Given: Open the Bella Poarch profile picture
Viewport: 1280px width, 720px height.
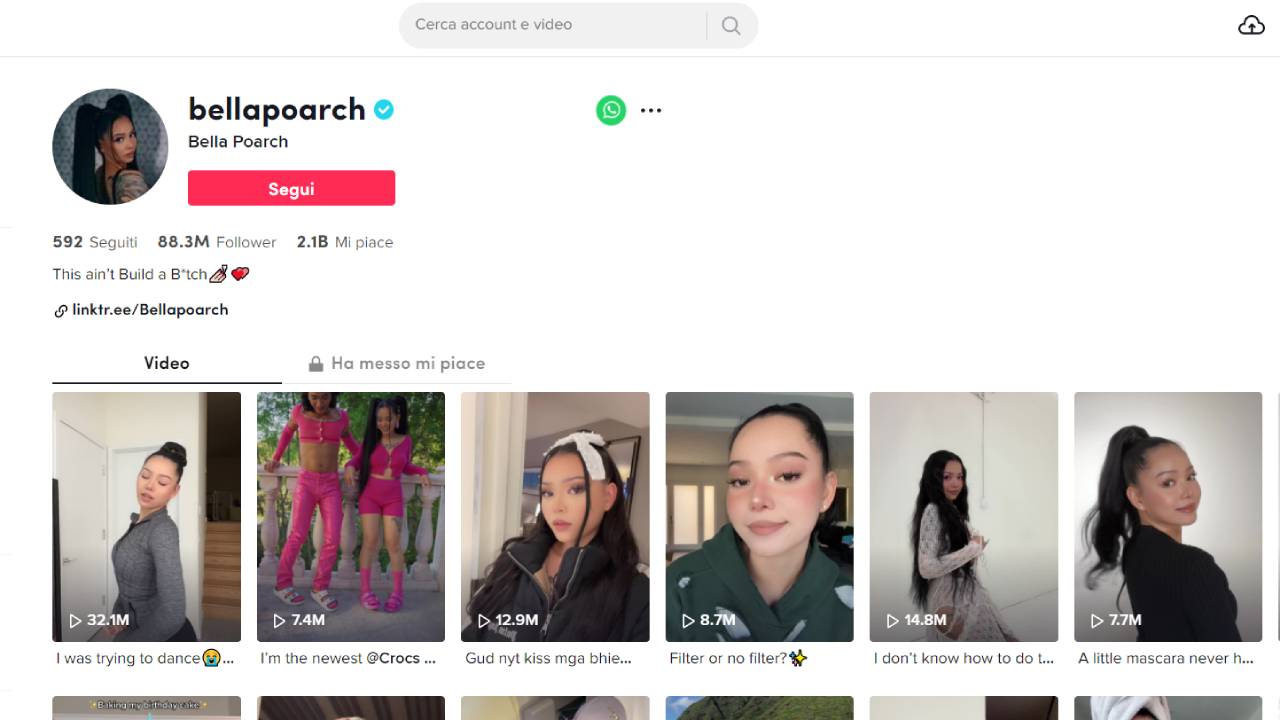Looking at the screenshot, I should [x=110, y=147].
